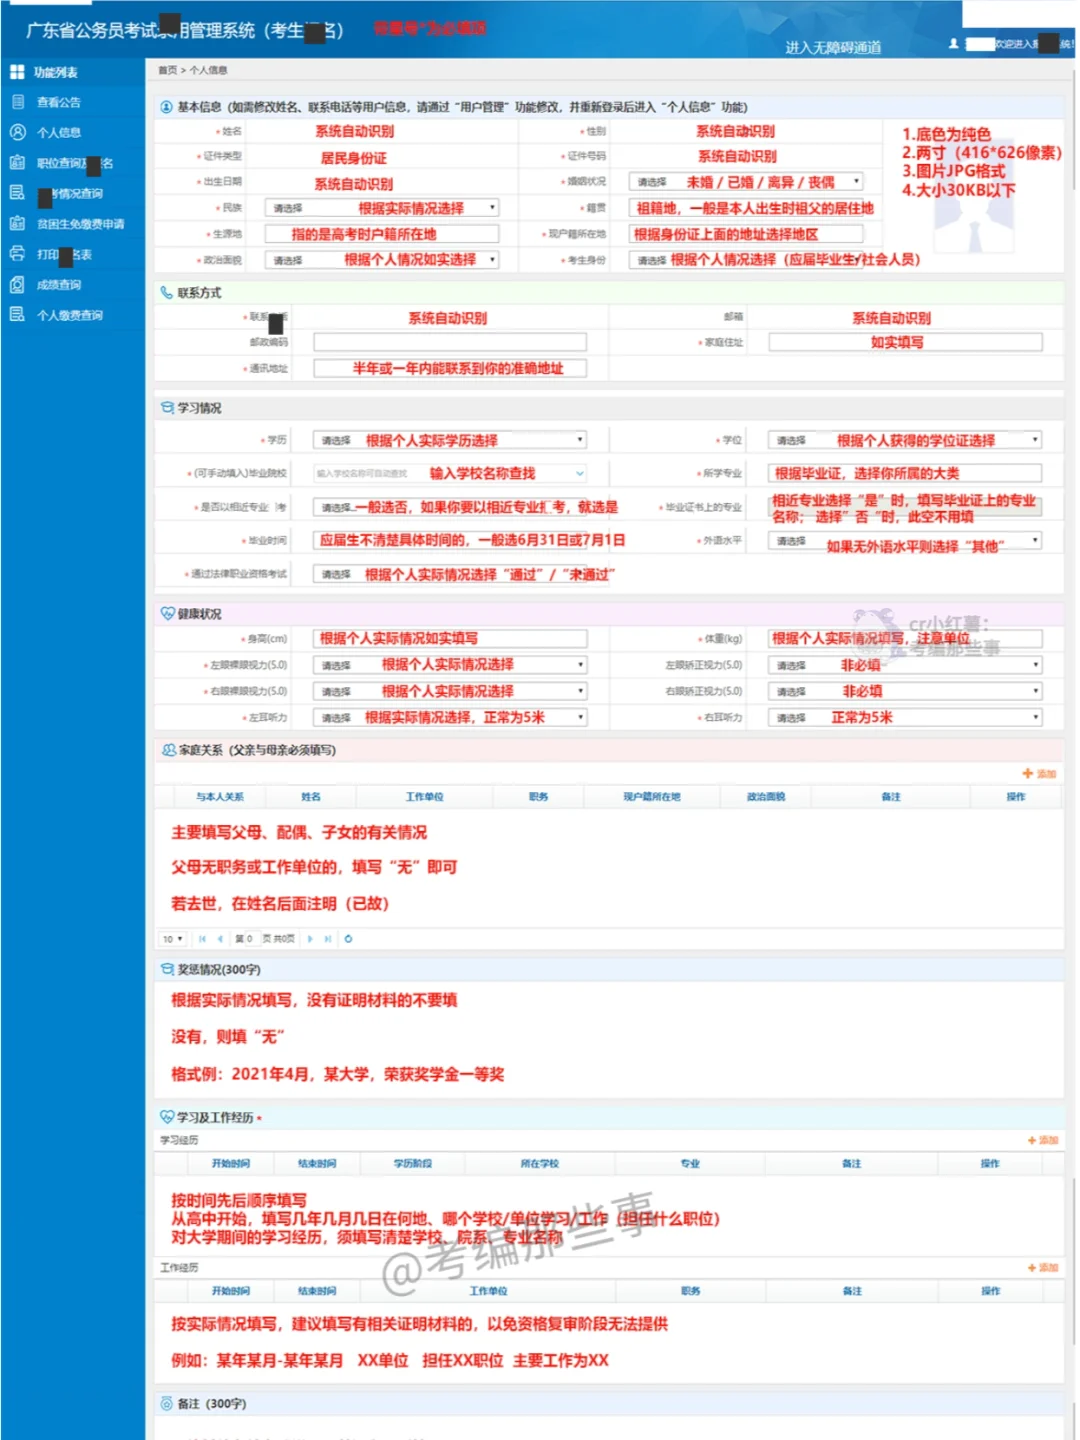Go to next page in family table pager
The image size is (1080, 1440).
[310, 939]
